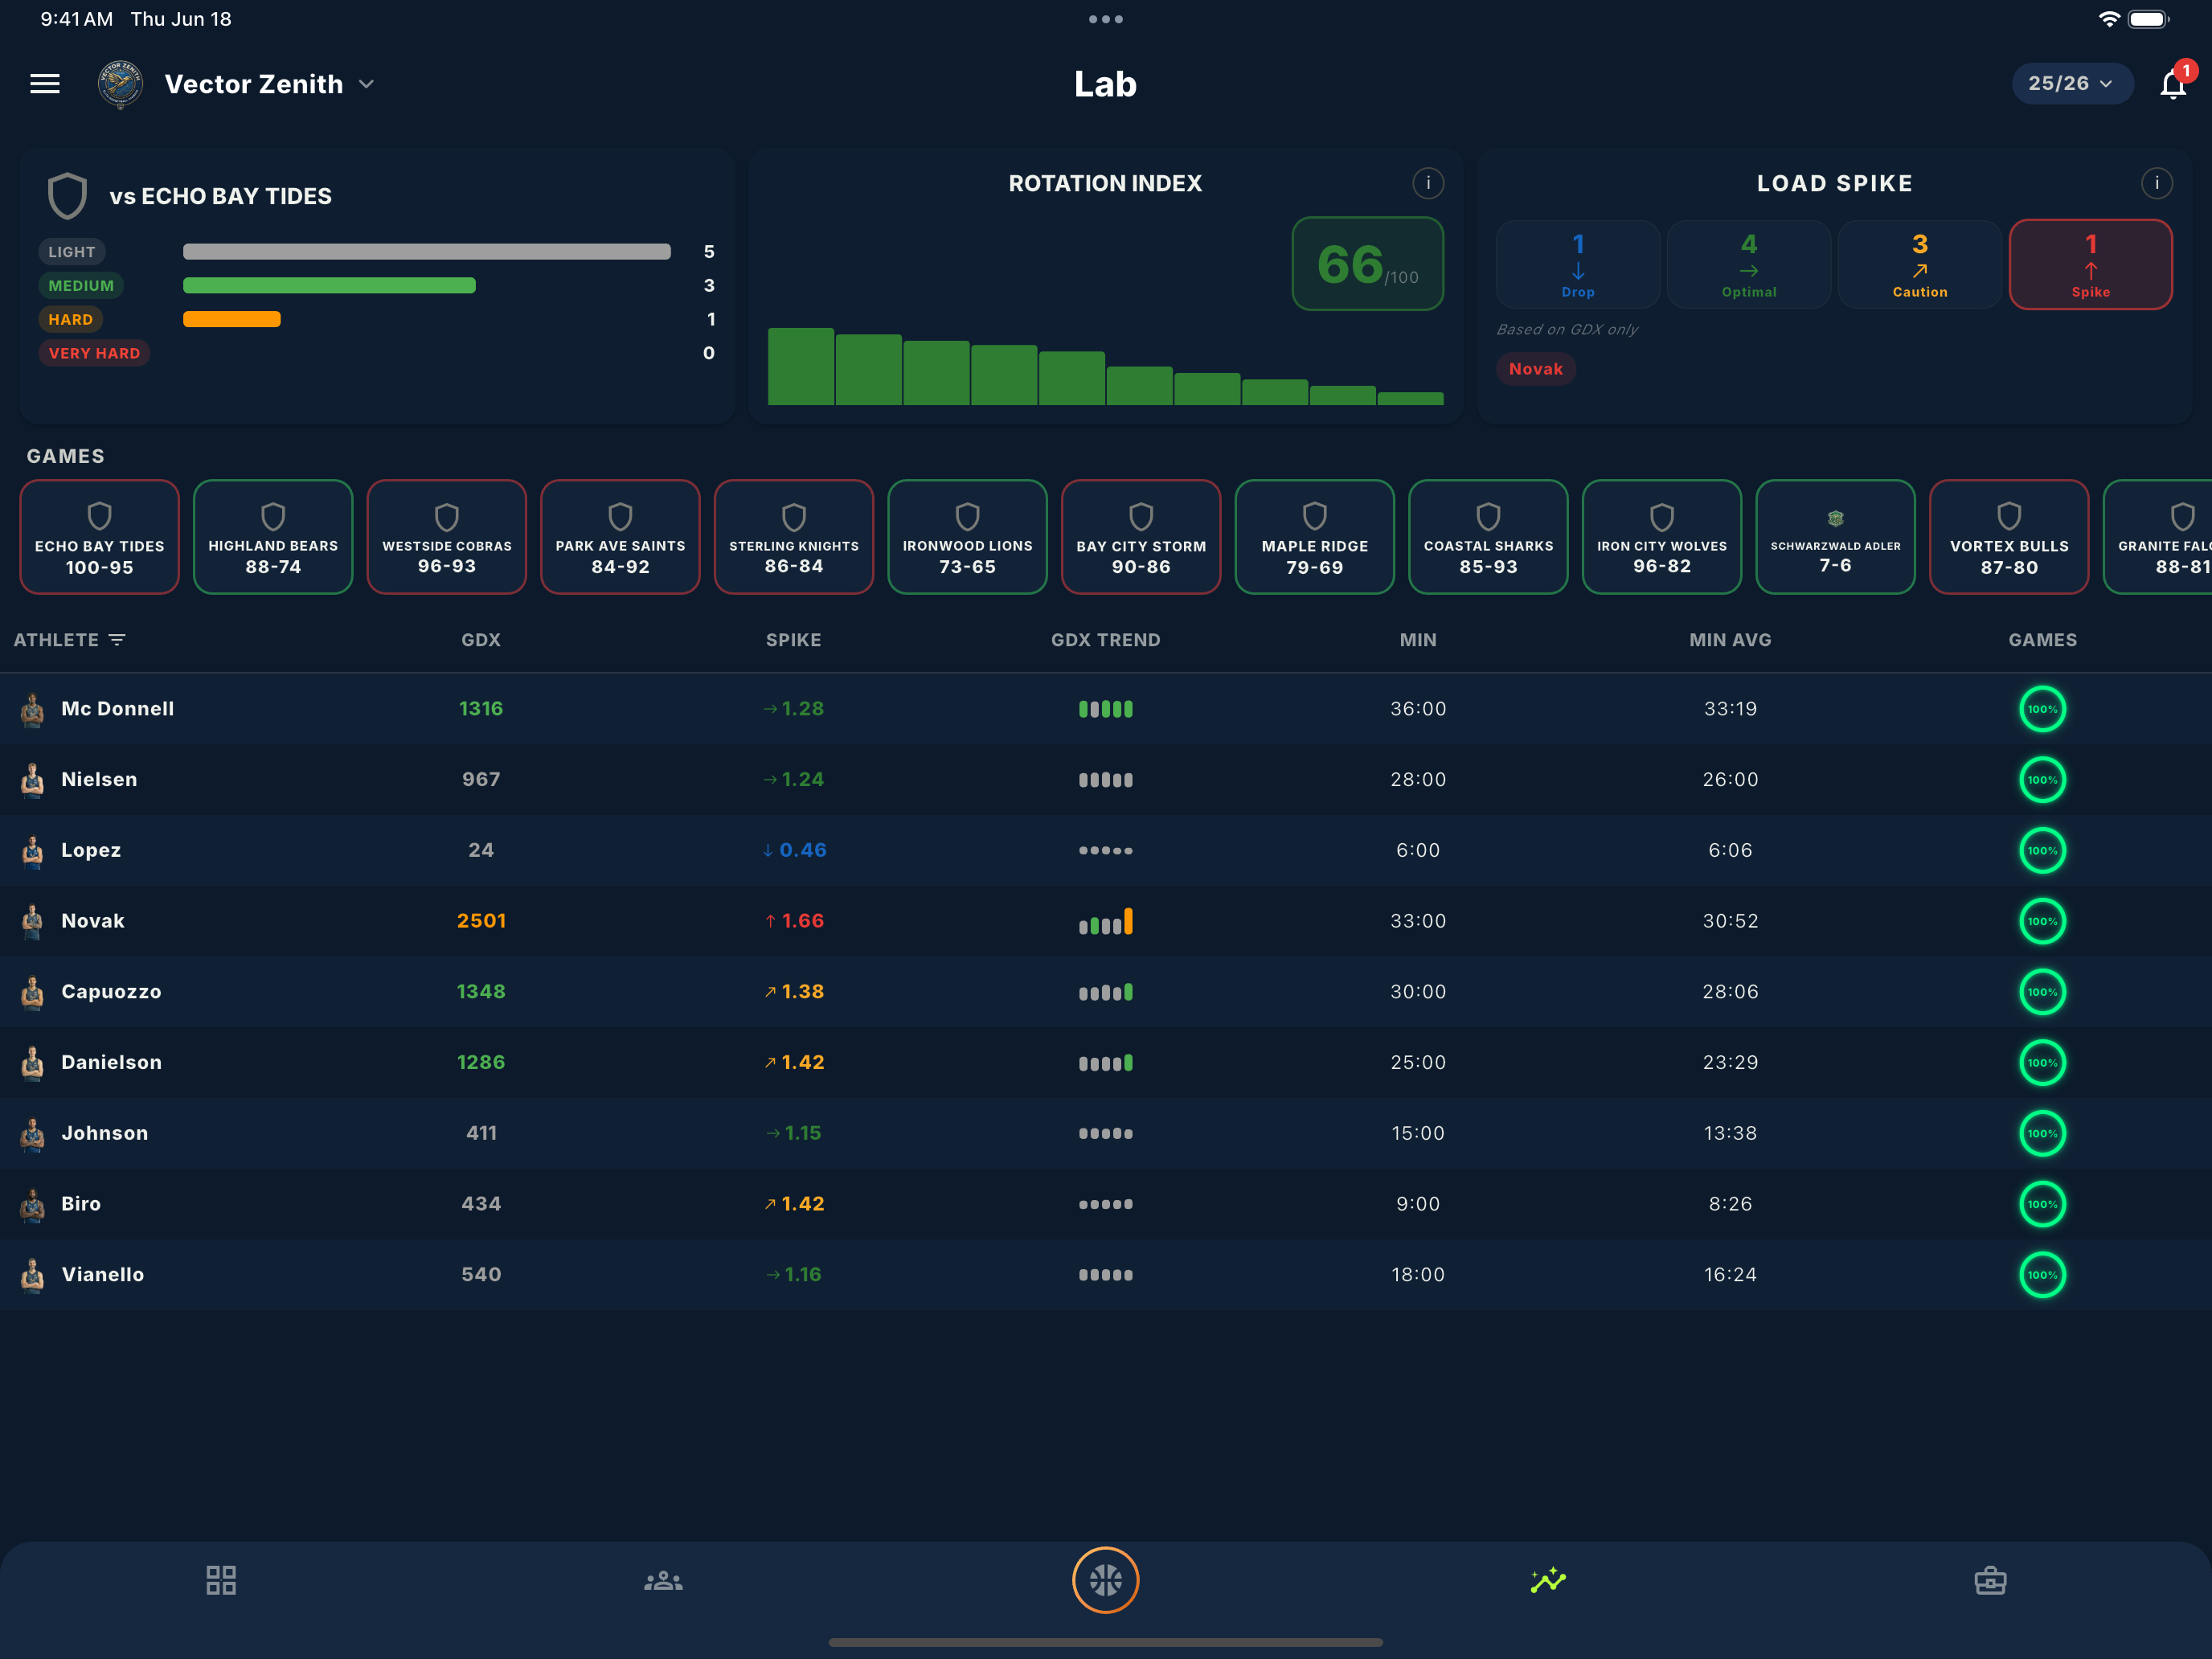Select the Drop load filter
2212x1659 pixels.
coord(1578,264)
